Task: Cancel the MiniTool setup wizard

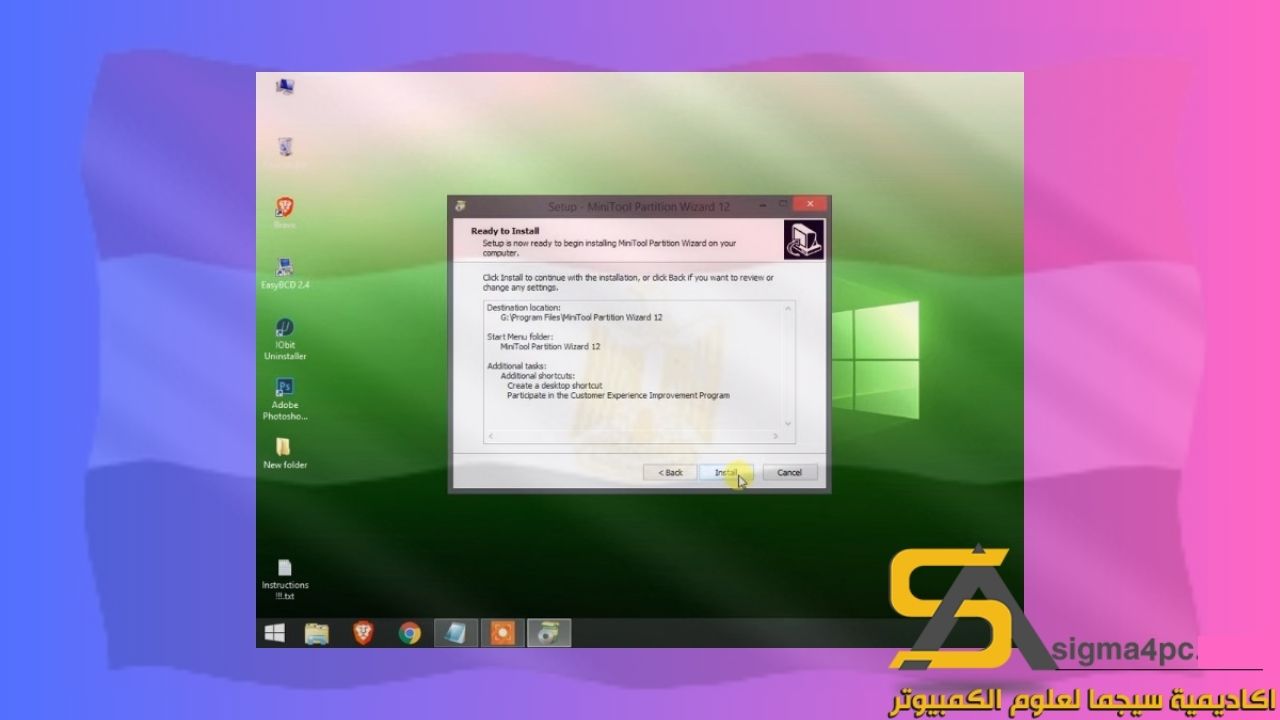Action: click(790, 472)
